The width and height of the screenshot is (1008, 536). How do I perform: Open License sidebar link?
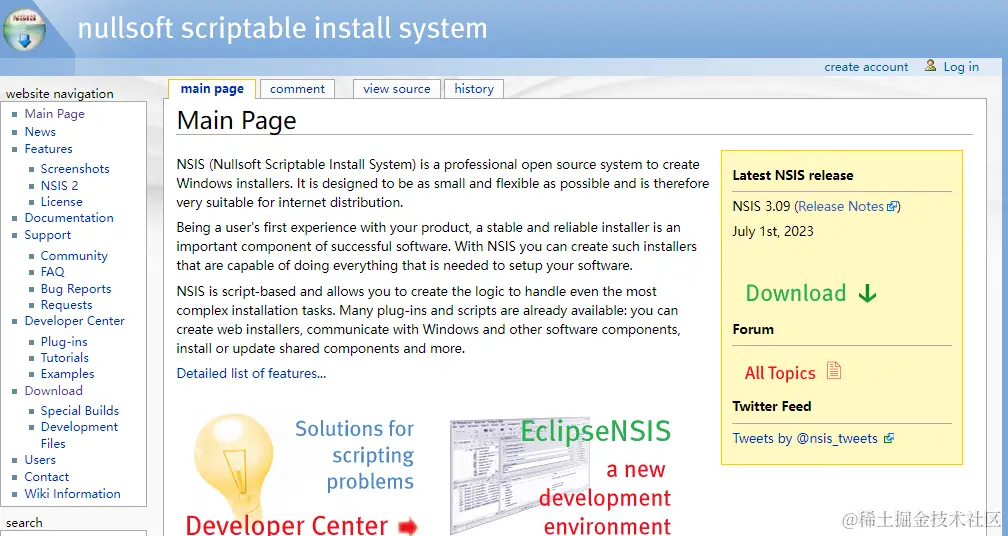point(62,201)
